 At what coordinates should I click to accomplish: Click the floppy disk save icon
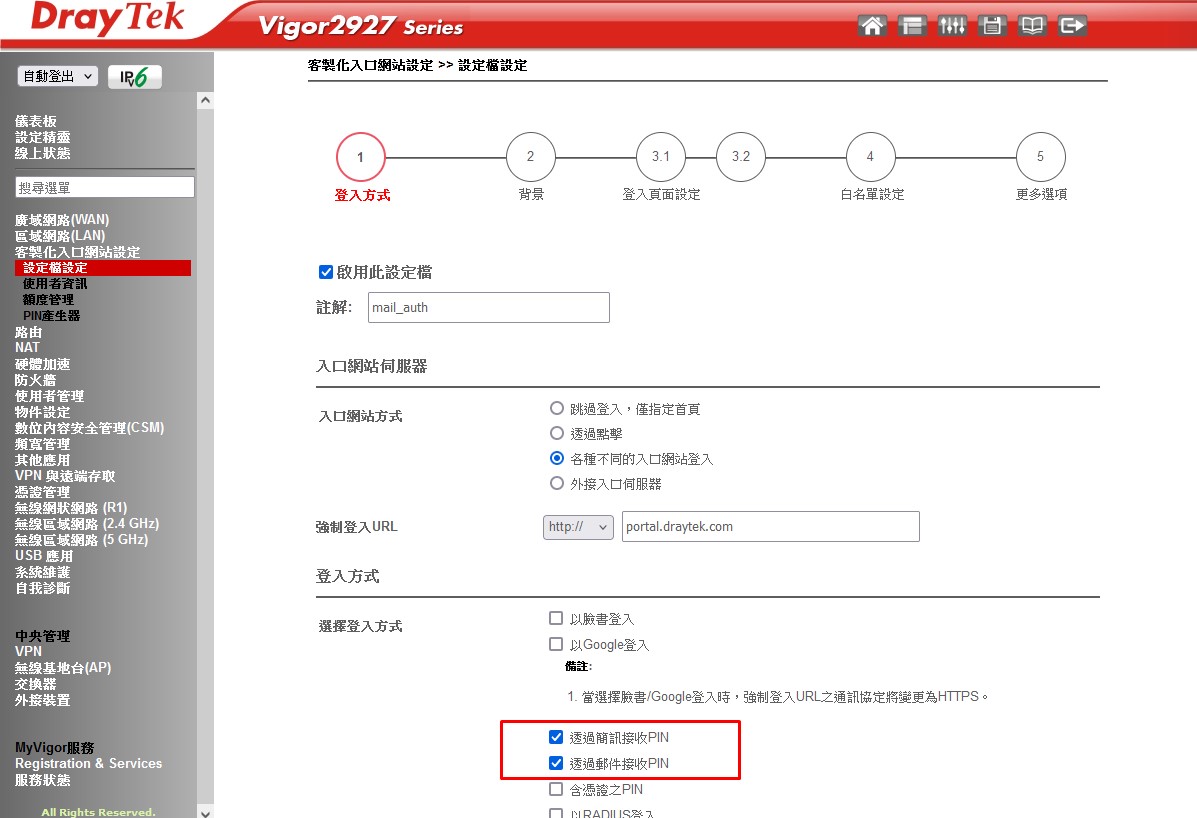click(991, 26)
